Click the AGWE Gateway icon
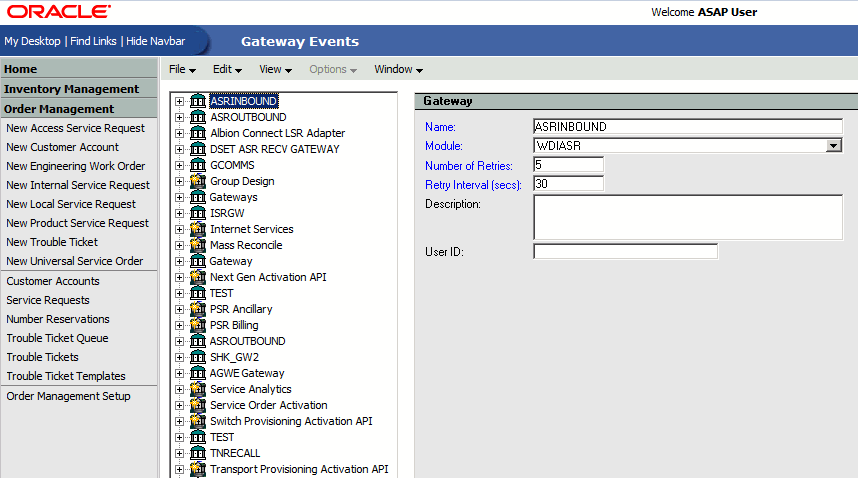 pos(198,373)
